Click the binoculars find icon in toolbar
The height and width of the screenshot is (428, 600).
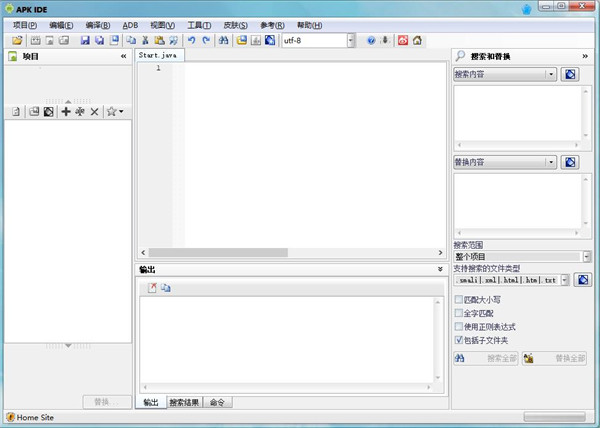pyautogui.click(x=223, y=40)
